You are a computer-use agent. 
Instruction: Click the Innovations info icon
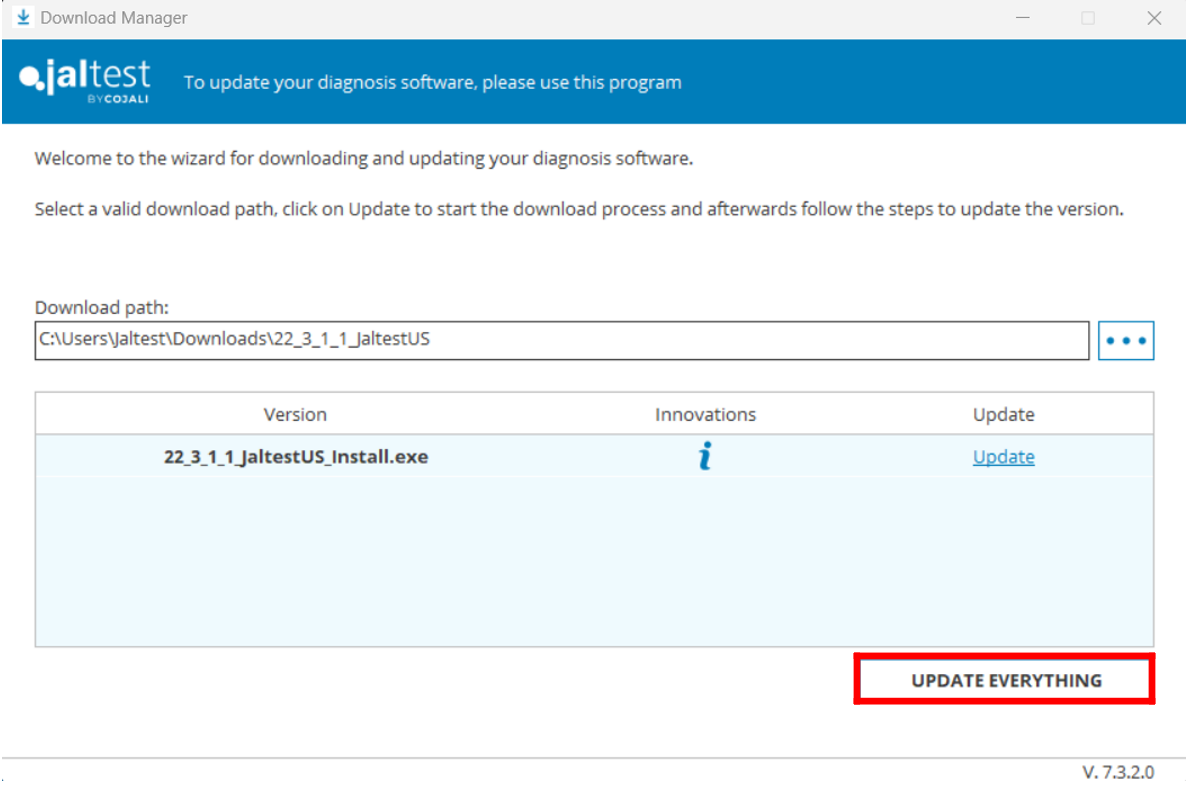pos(705,456)
